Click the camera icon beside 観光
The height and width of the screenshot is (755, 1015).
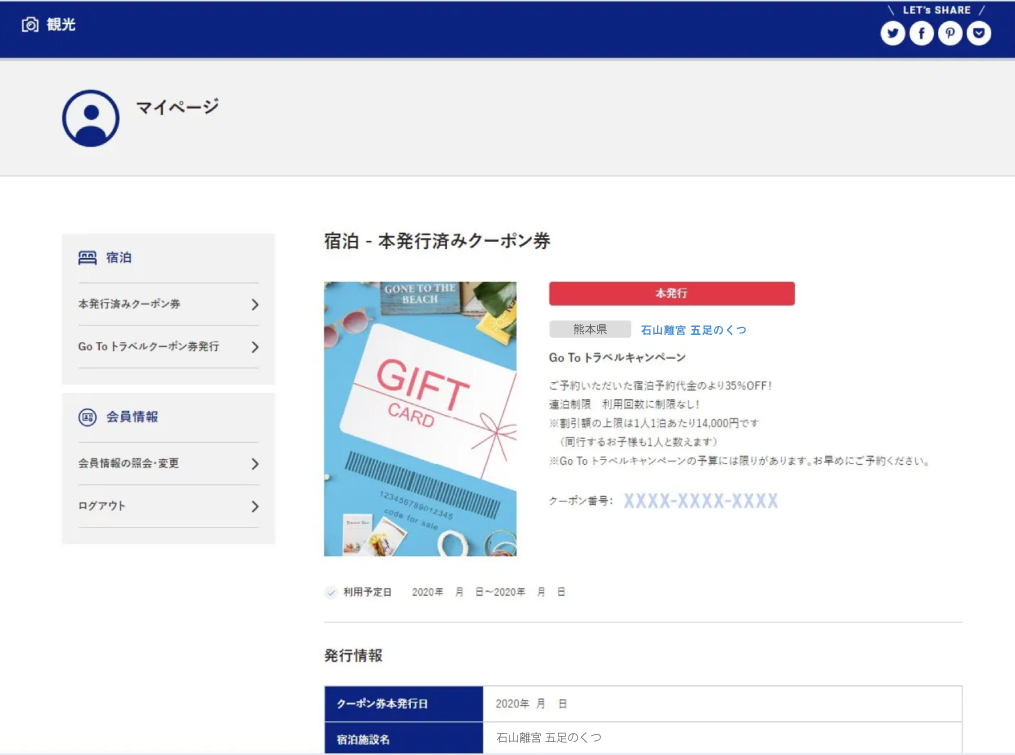click(x=30, y=24)
